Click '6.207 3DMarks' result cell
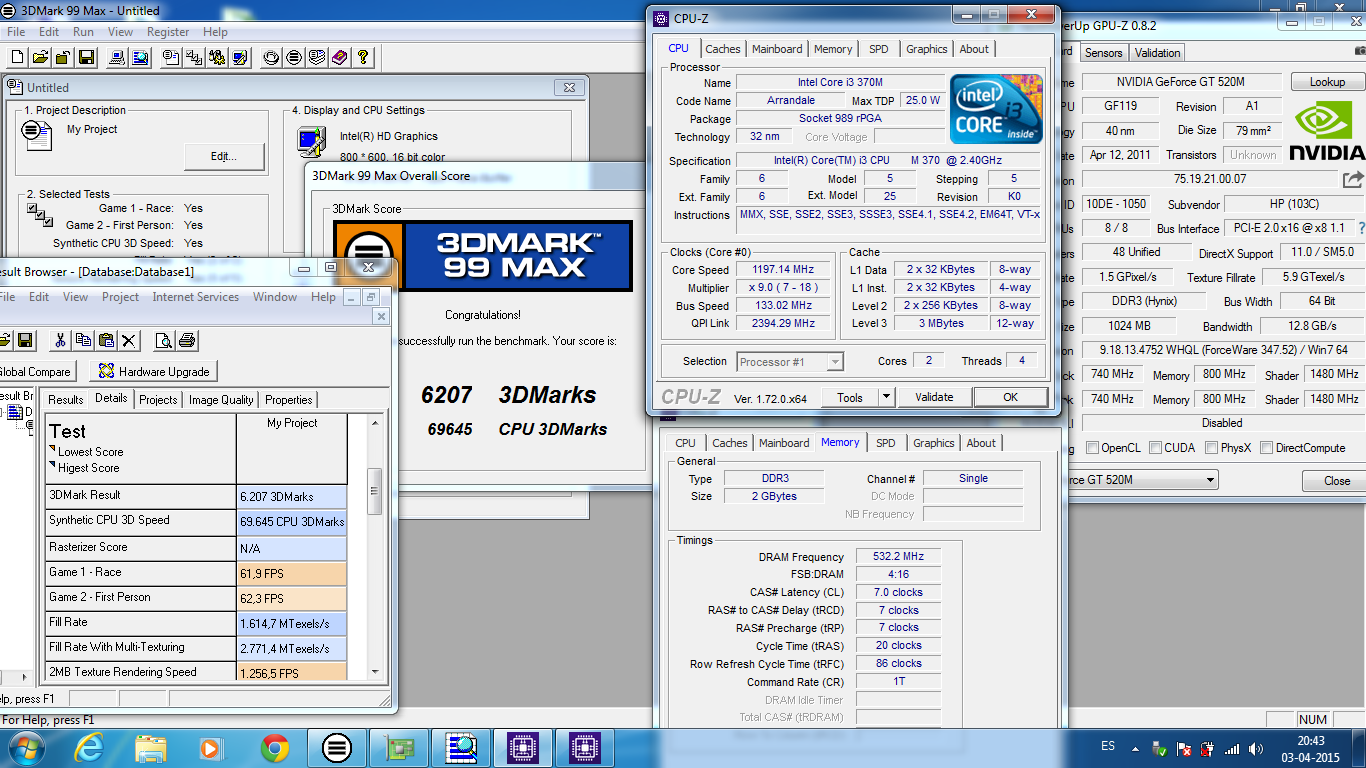Viewport: 1366px width, 768px height. (291, 497)
